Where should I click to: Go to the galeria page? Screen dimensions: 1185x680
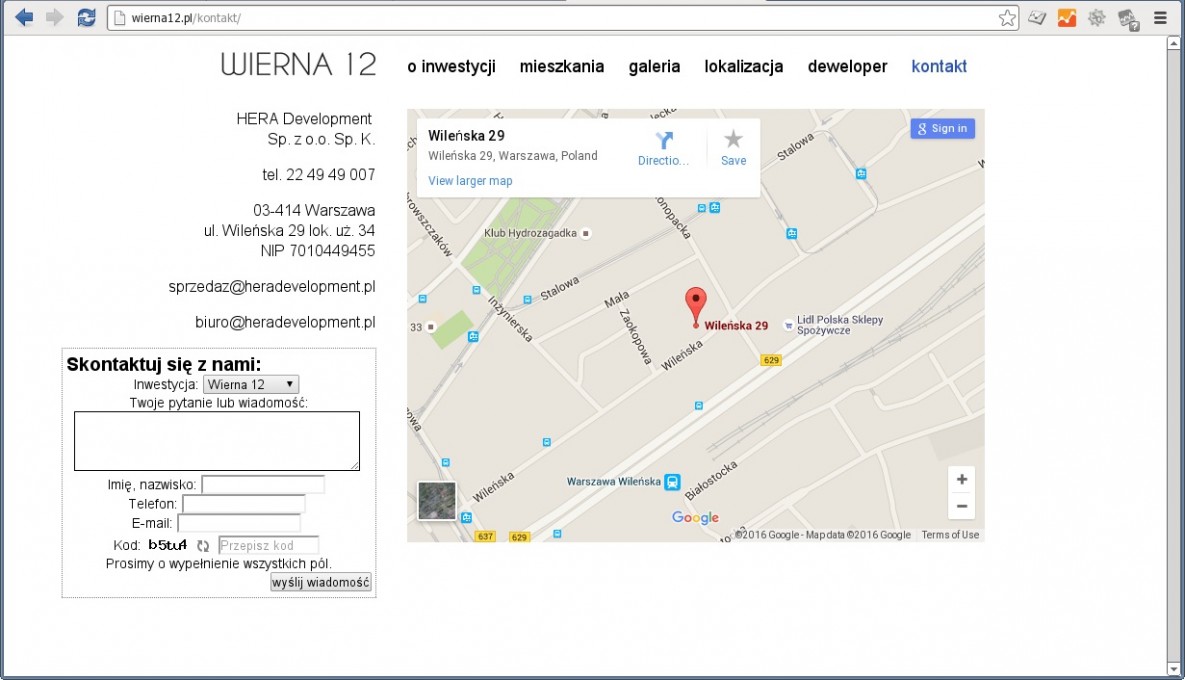pos(654,67)
